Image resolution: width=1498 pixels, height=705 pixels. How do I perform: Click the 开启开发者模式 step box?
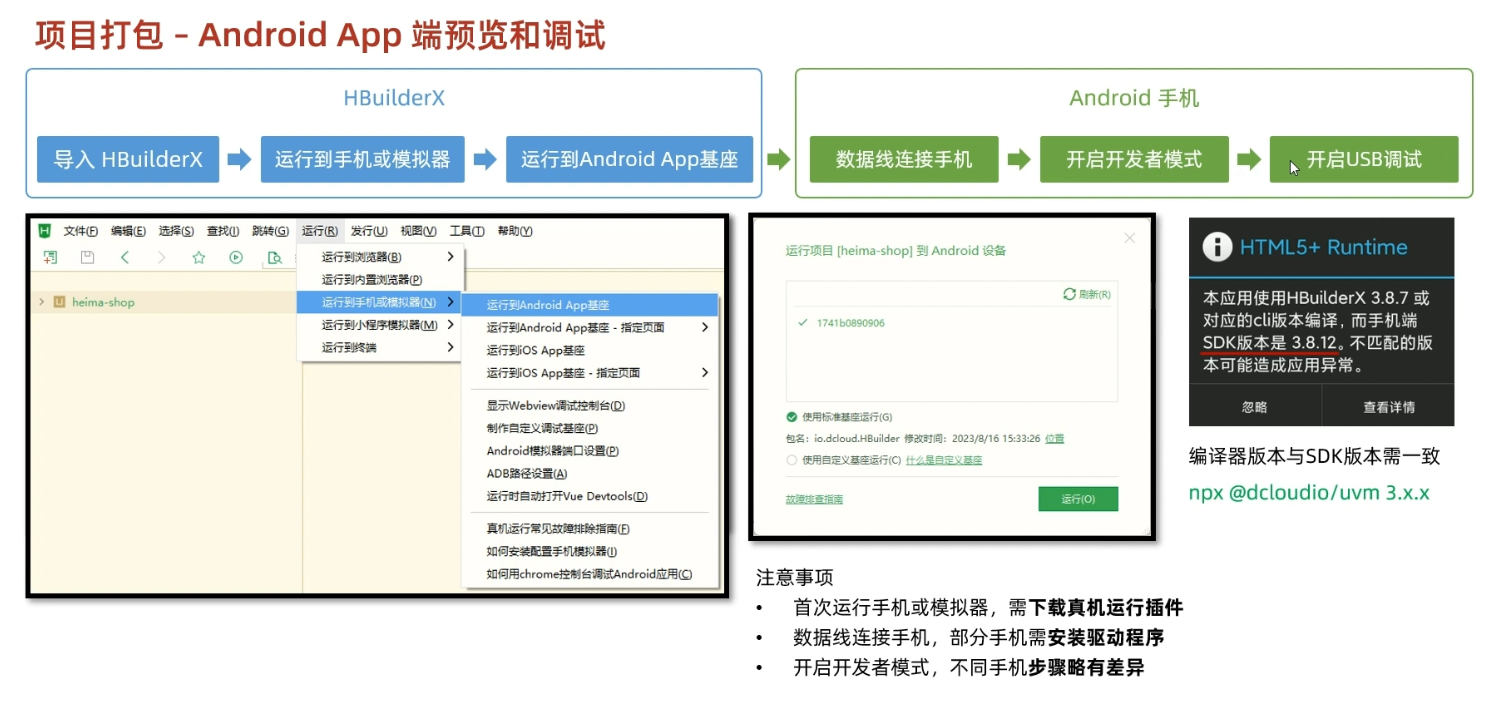click(x=1134, y=159)
